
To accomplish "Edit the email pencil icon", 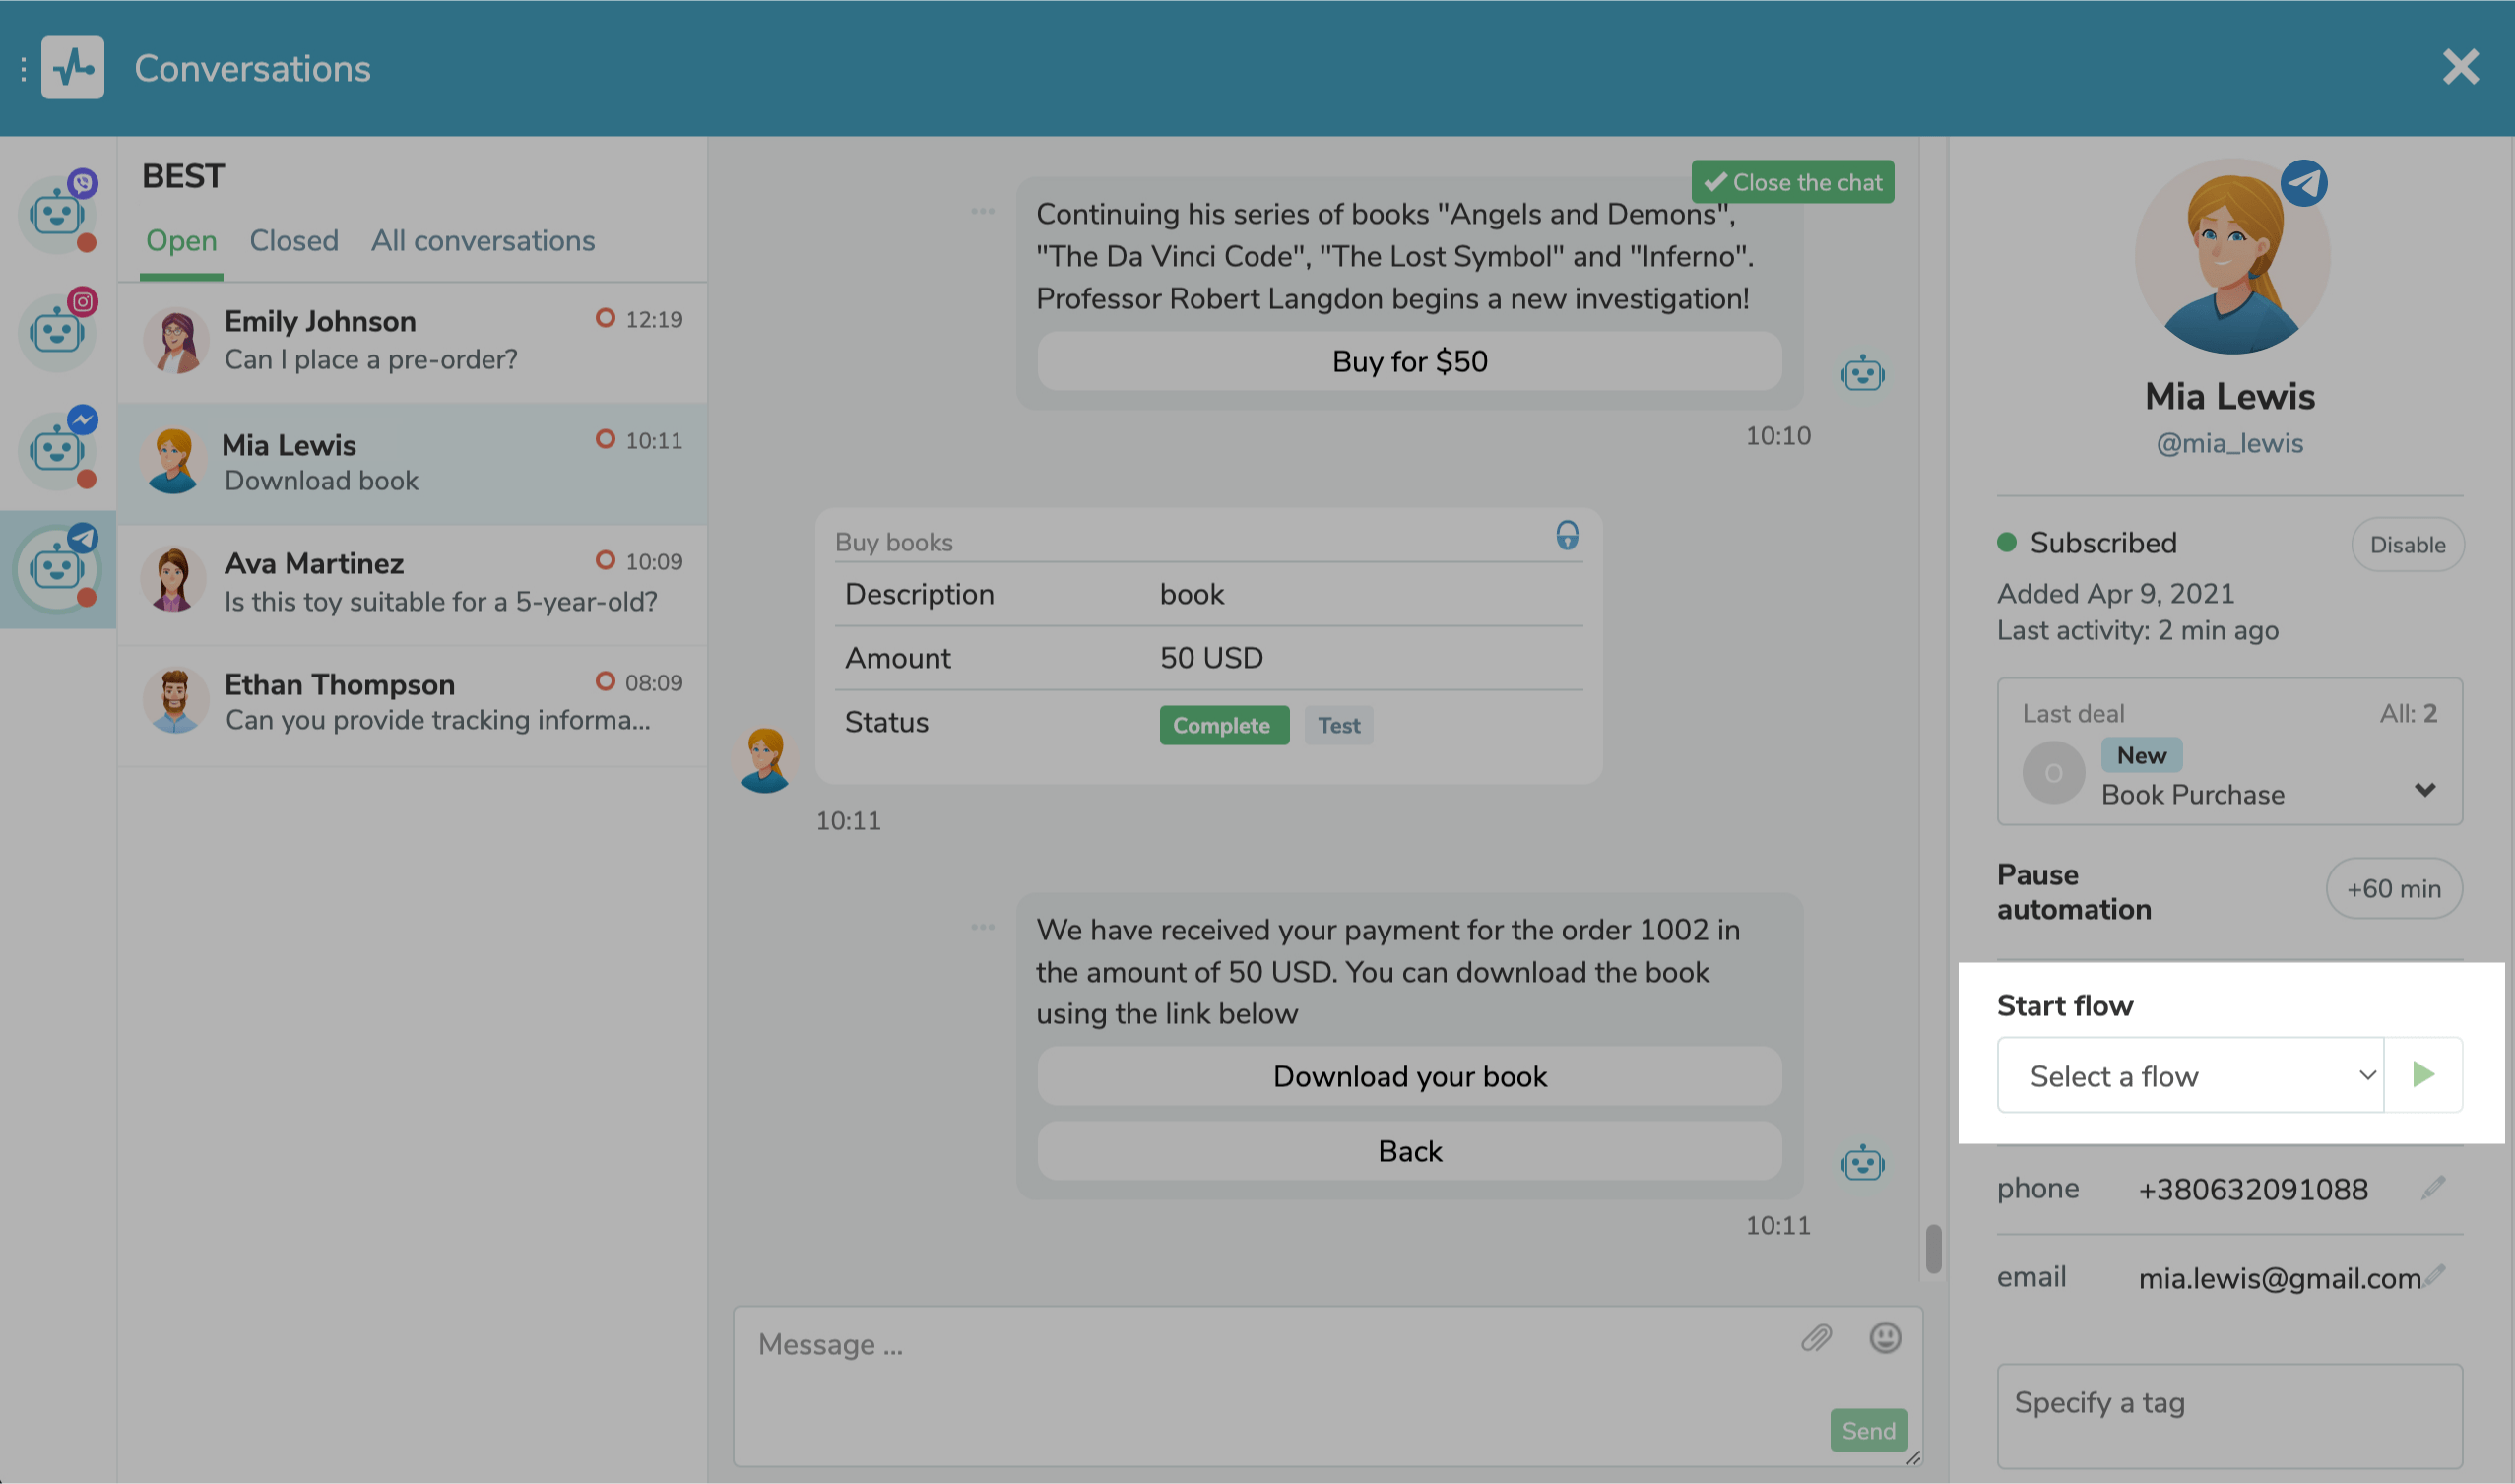I will [2436, 1274].
